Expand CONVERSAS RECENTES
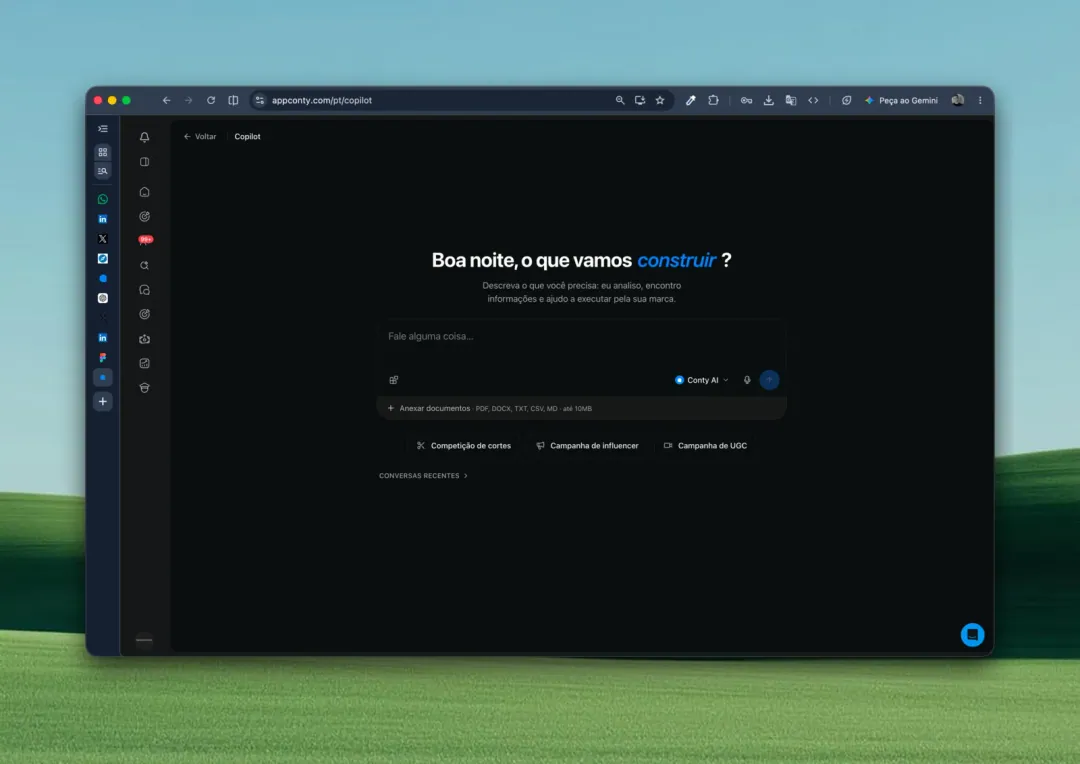This screenshot has width=1080, height=764. 424,476
